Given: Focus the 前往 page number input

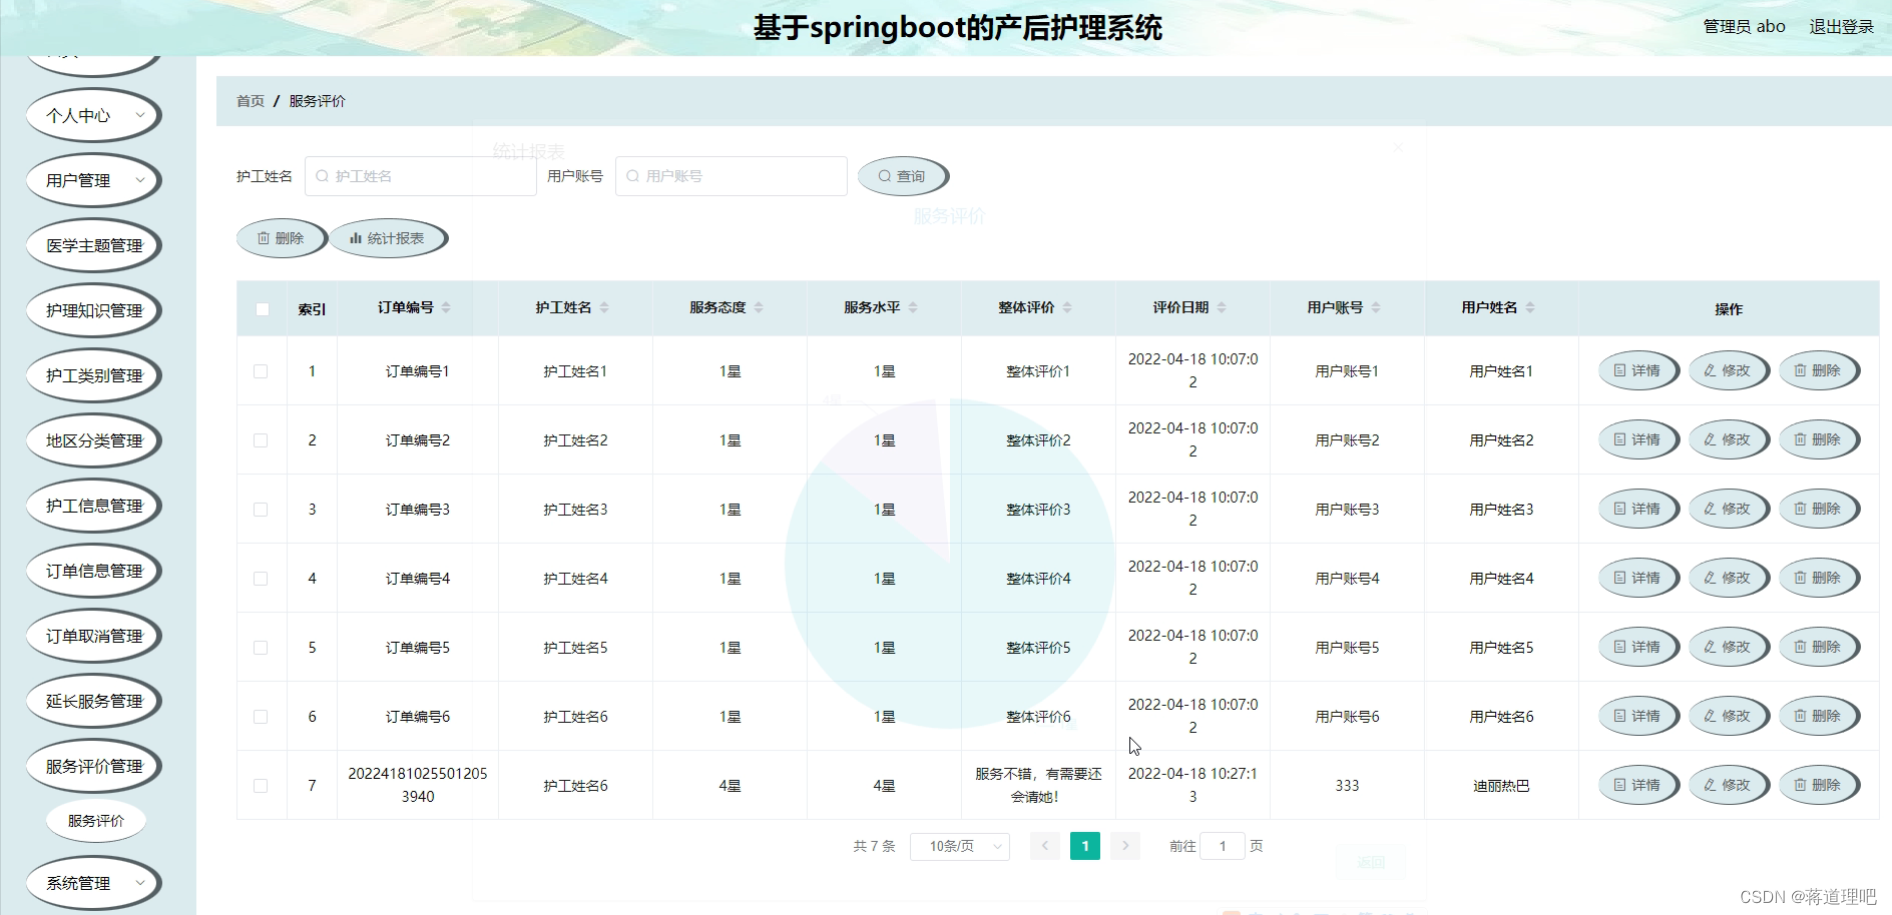Looking at the screenshot, I should 1222,846.
